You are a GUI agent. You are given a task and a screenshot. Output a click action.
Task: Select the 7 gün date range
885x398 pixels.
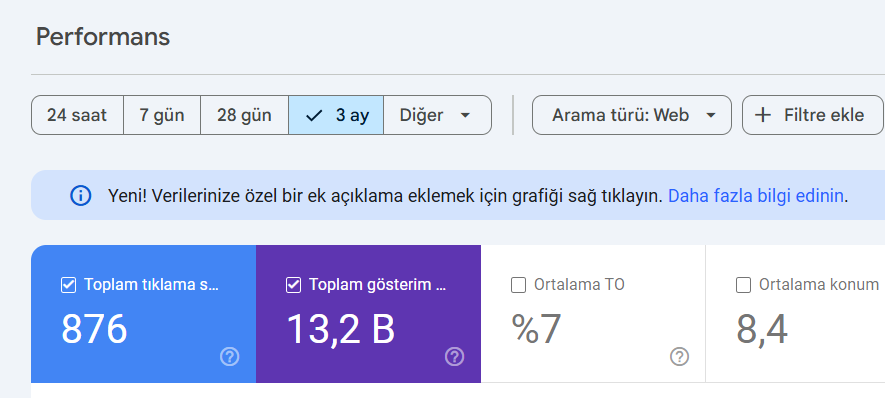tap(162, 115)
